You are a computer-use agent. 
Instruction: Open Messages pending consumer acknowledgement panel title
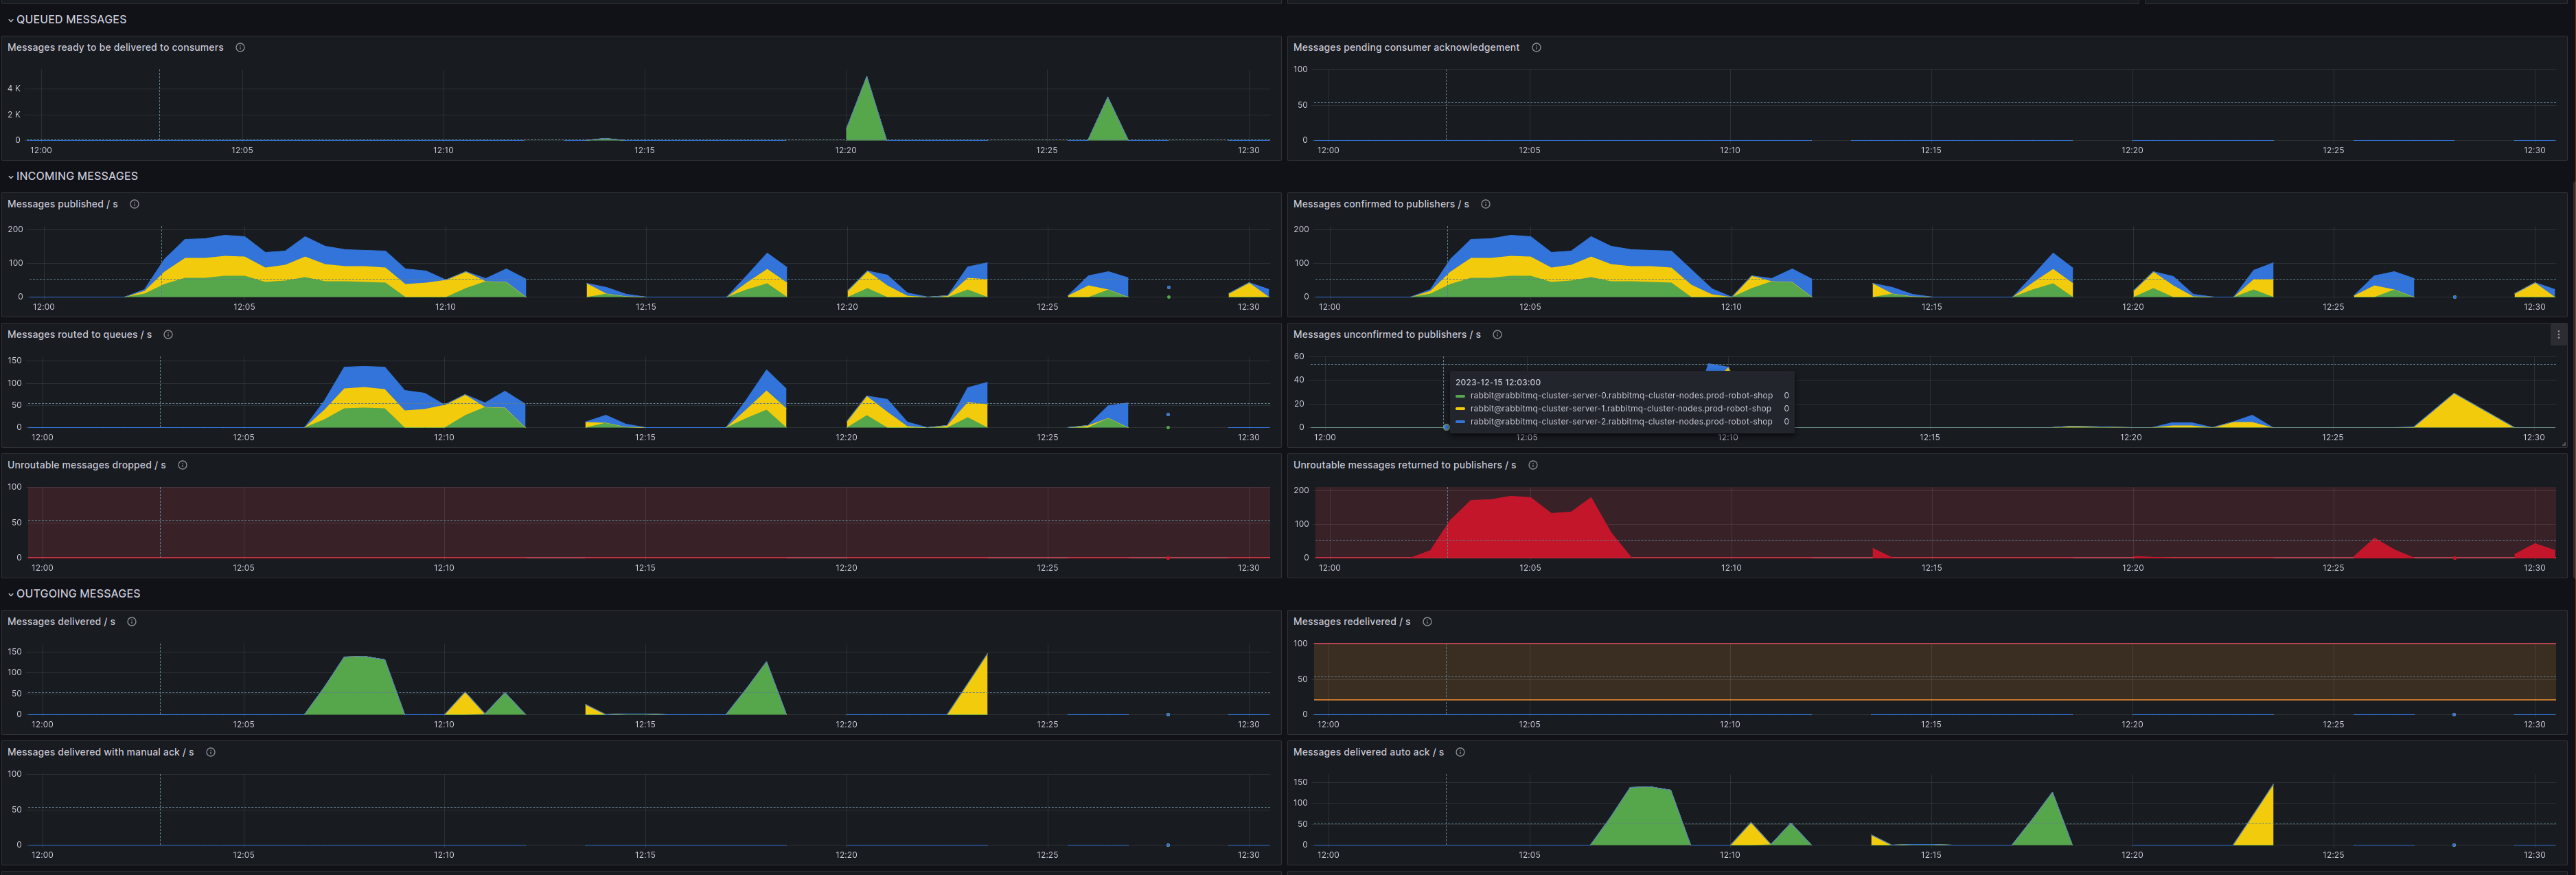1406,48
